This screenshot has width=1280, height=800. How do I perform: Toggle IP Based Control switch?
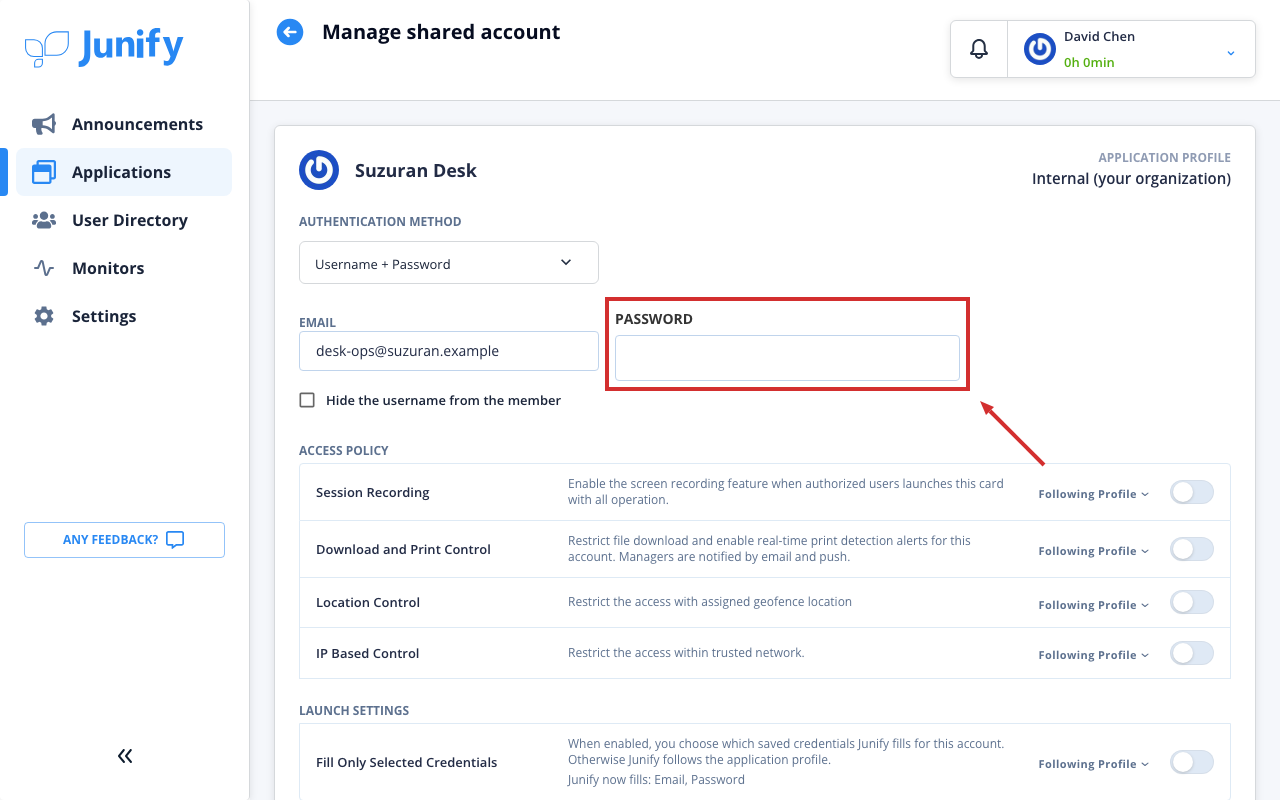(x=1192, y=653)
